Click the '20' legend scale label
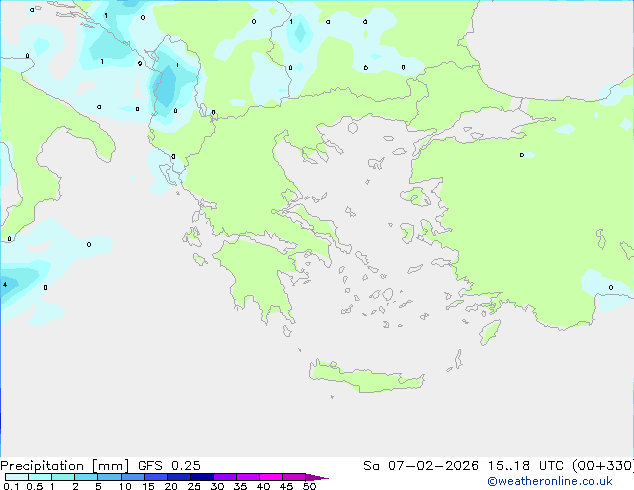 [171, 486]
